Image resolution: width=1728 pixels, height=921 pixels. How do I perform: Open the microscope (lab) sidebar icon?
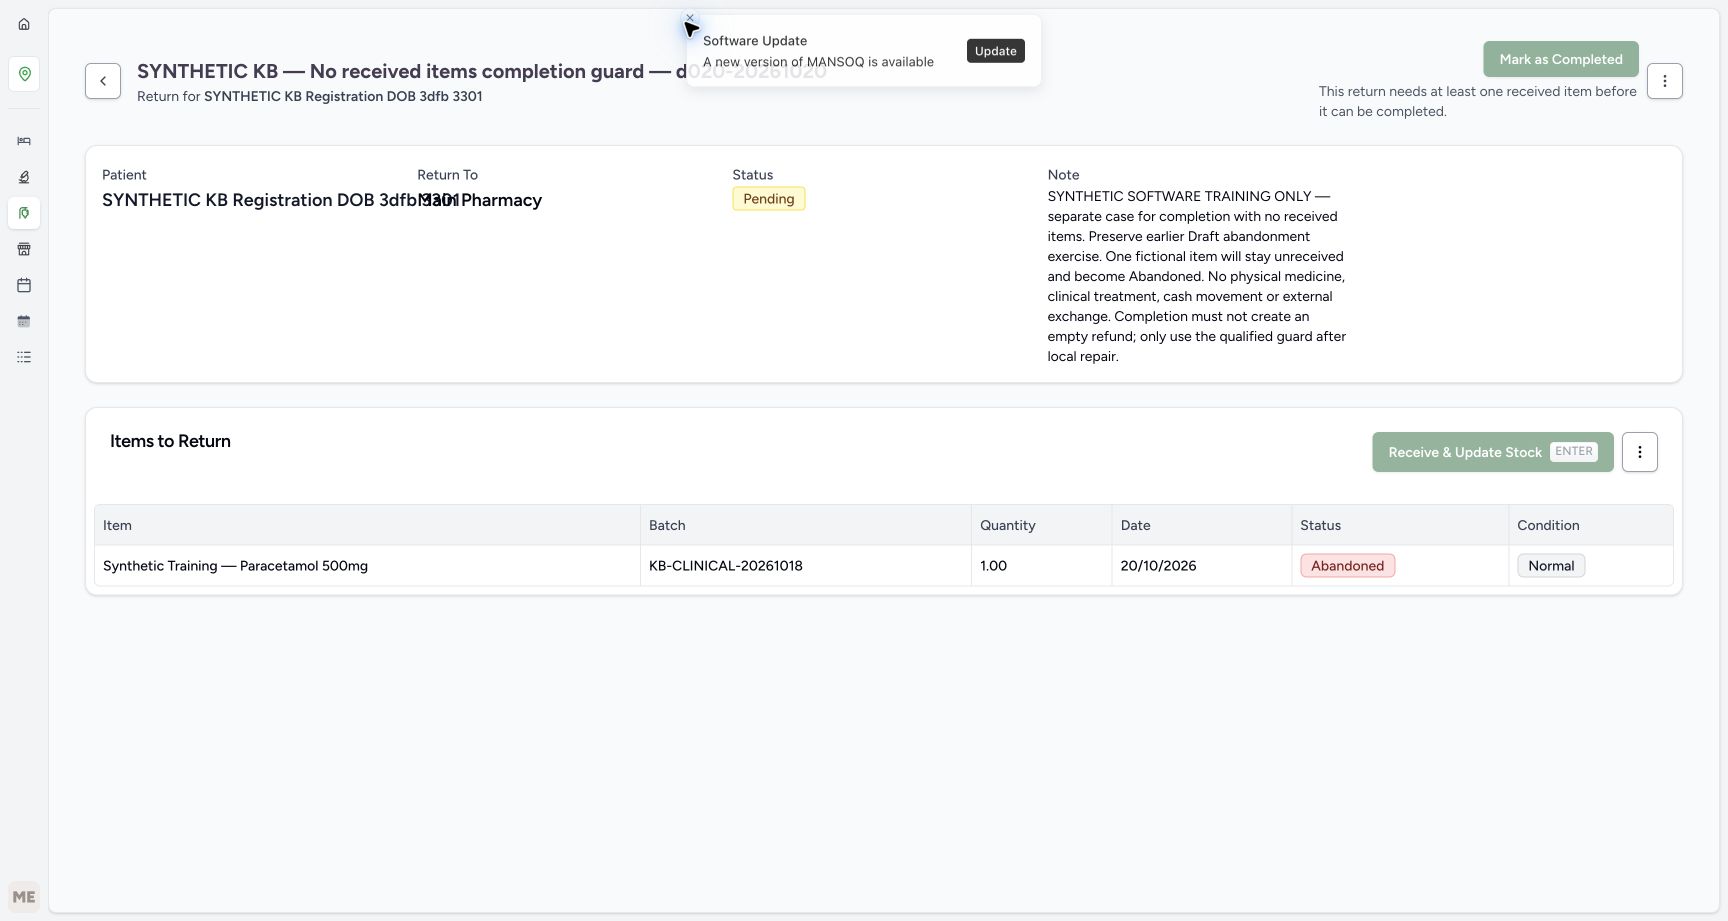click(x=24, y=177)
